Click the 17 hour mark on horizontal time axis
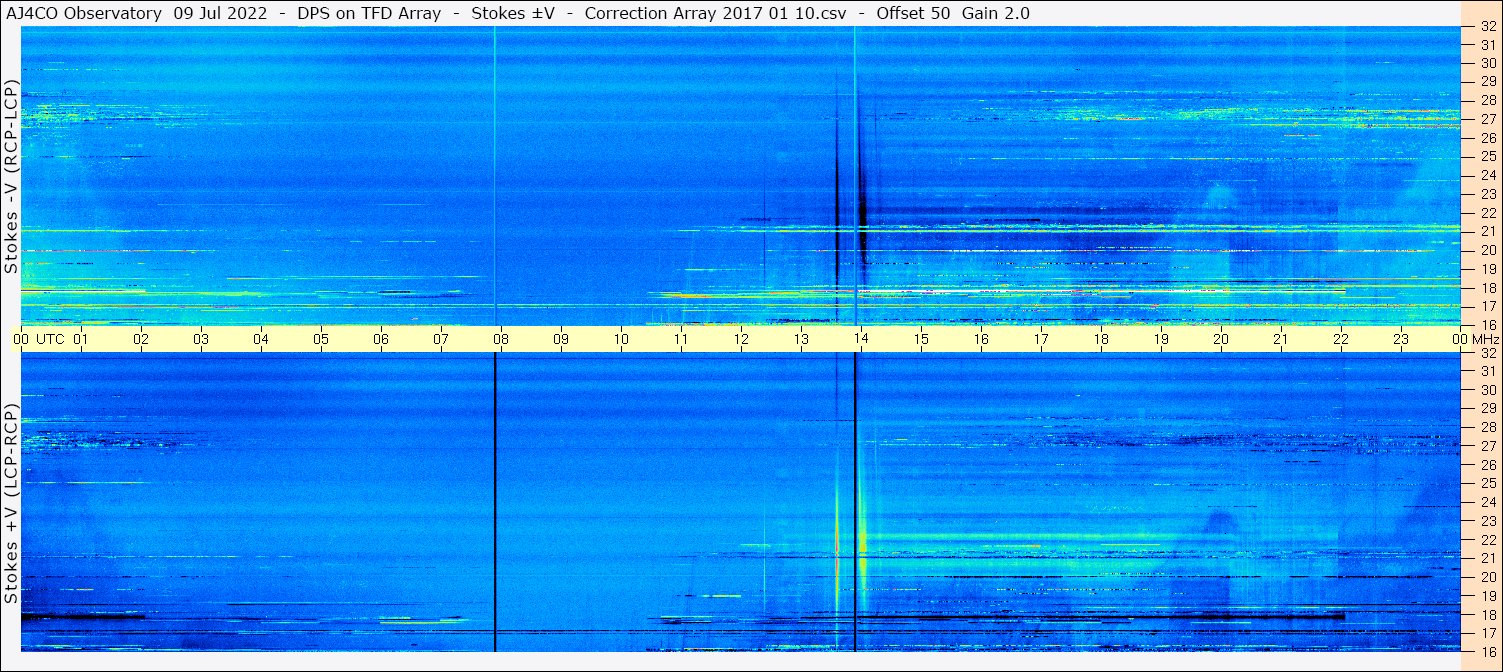Screen dimensions: 1503x672 pos(1041,339)
